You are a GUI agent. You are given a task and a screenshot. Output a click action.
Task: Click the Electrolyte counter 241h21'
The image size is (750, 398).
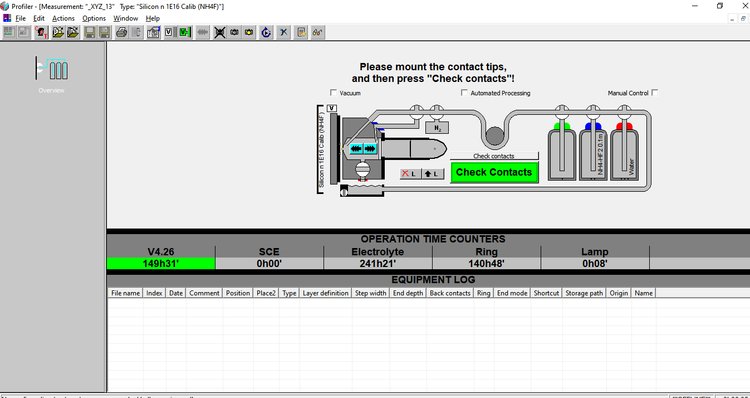click(x=378, y=263)
